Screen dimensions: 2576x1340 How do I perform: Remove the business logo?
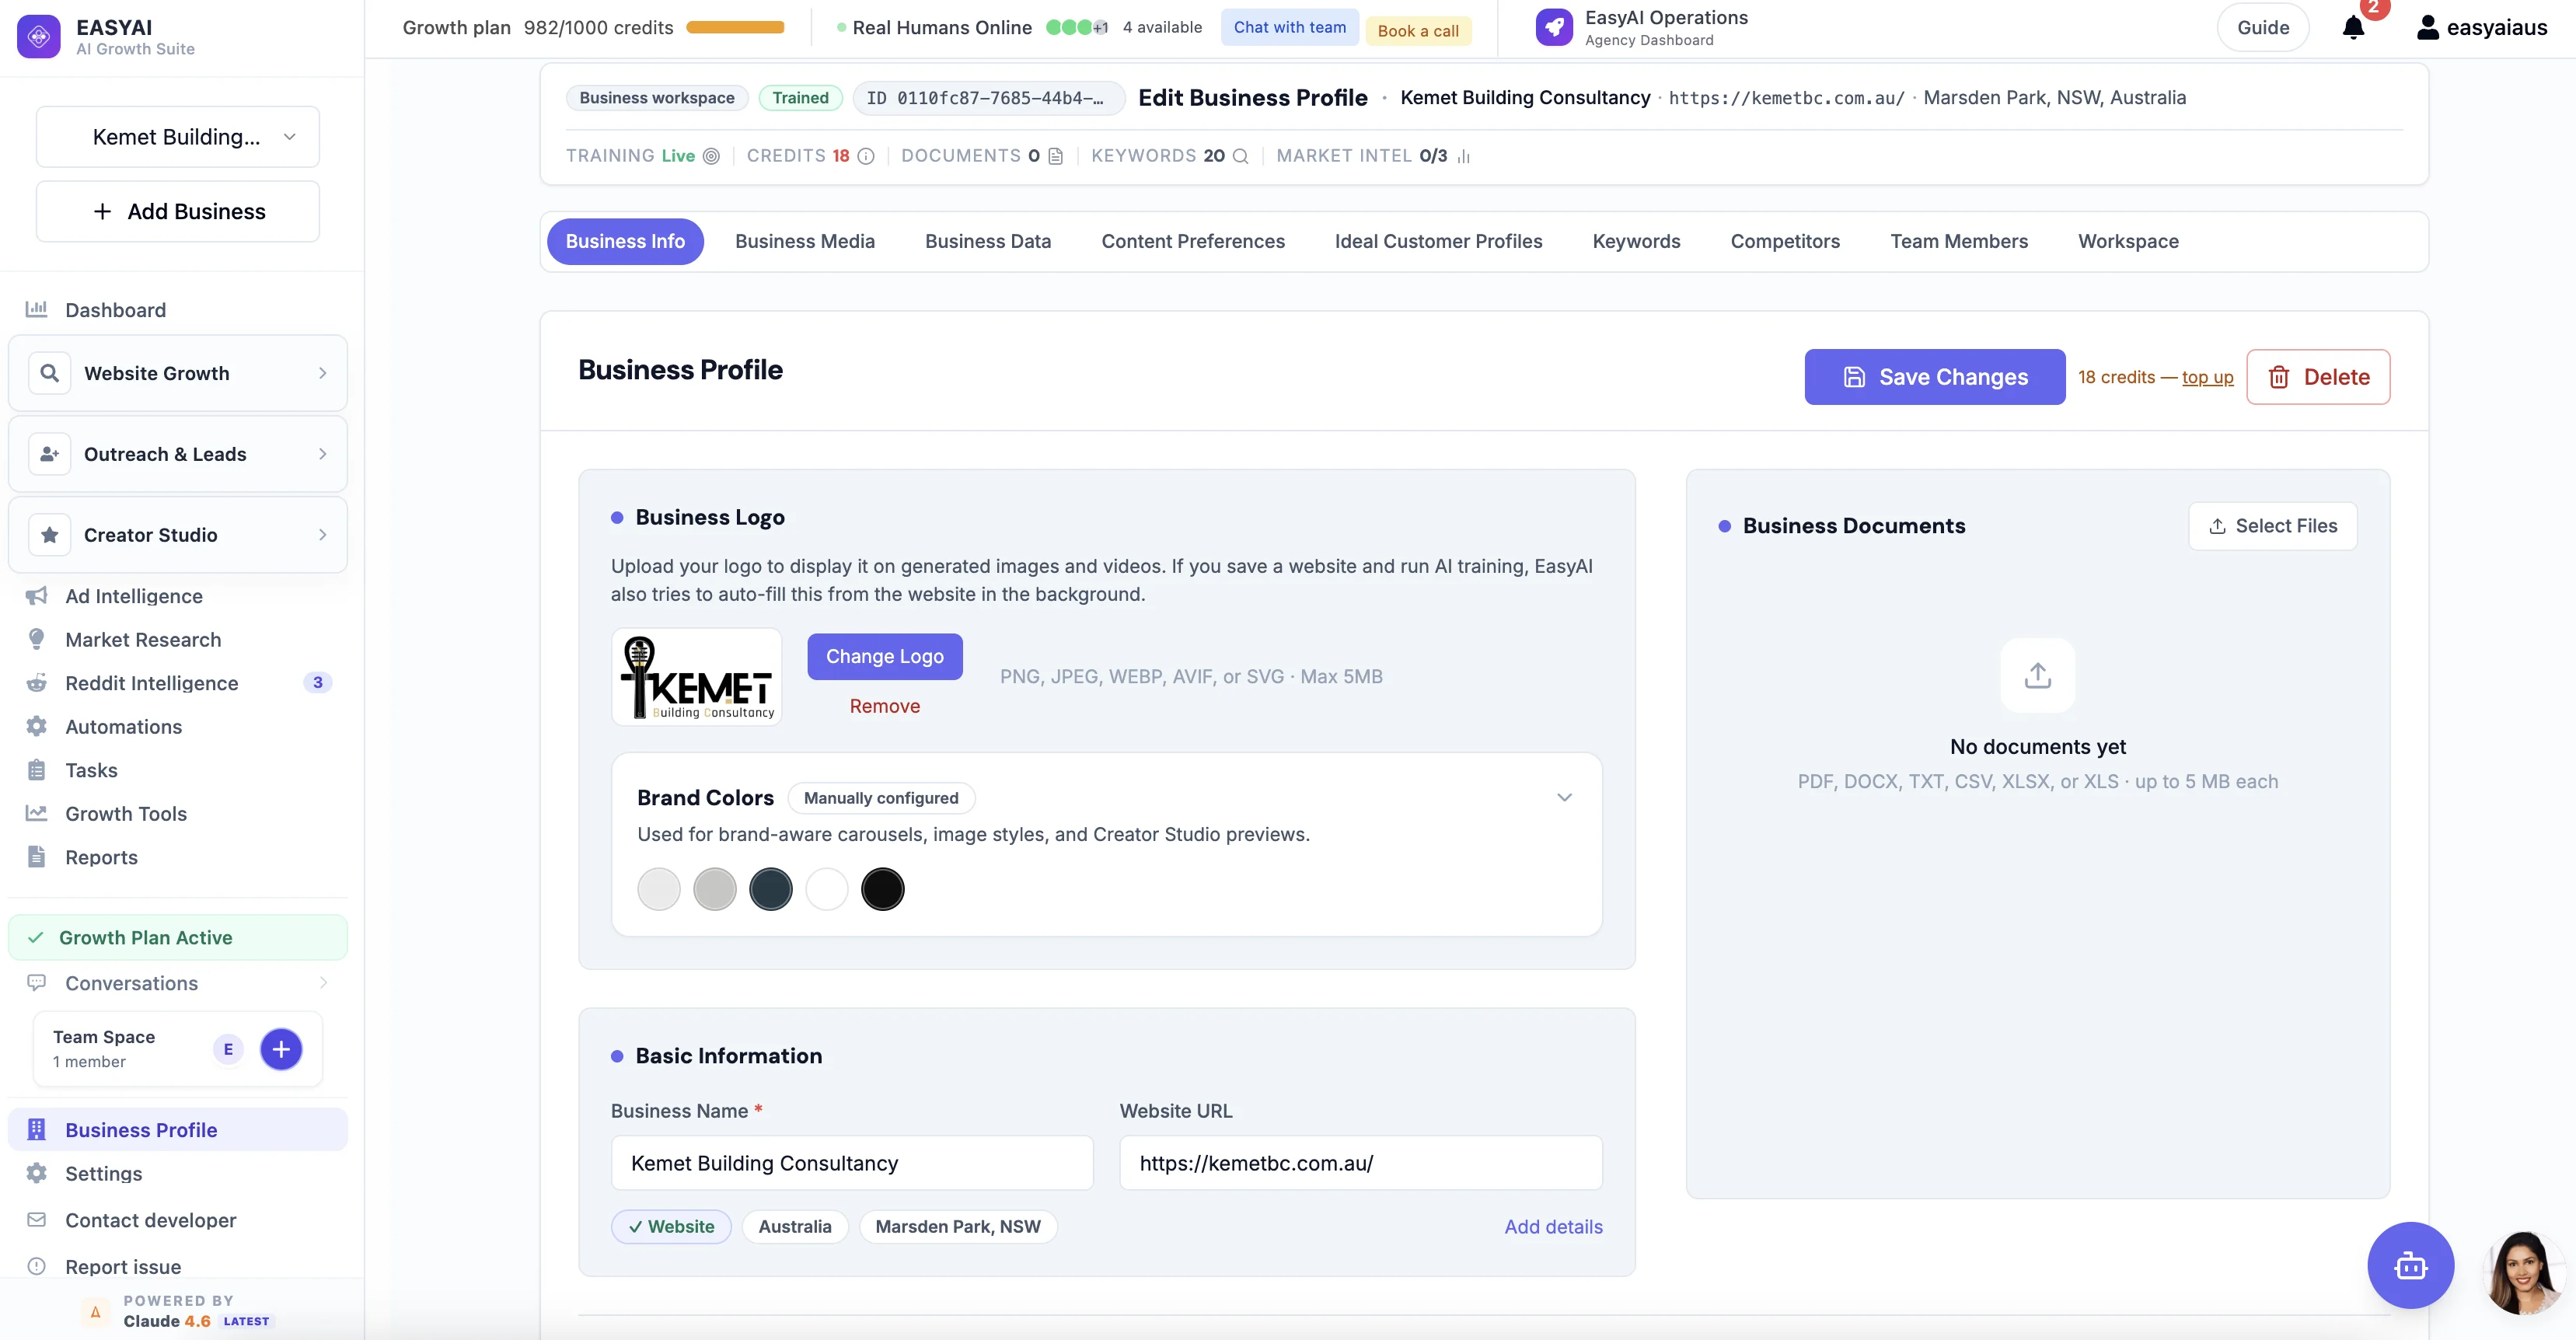884,706
